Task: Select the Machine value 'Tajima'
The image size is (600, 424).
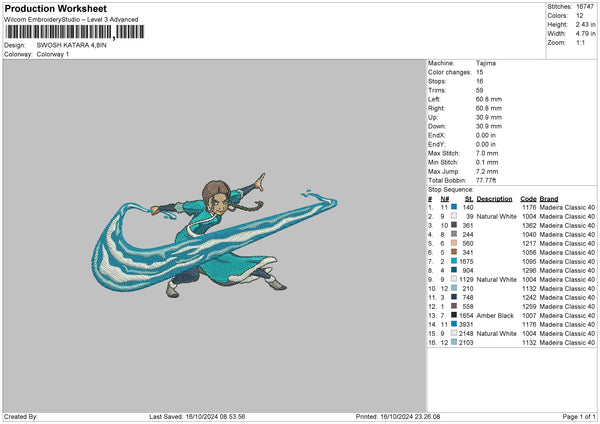Action: pyautogui.click(x=486, y=63)
